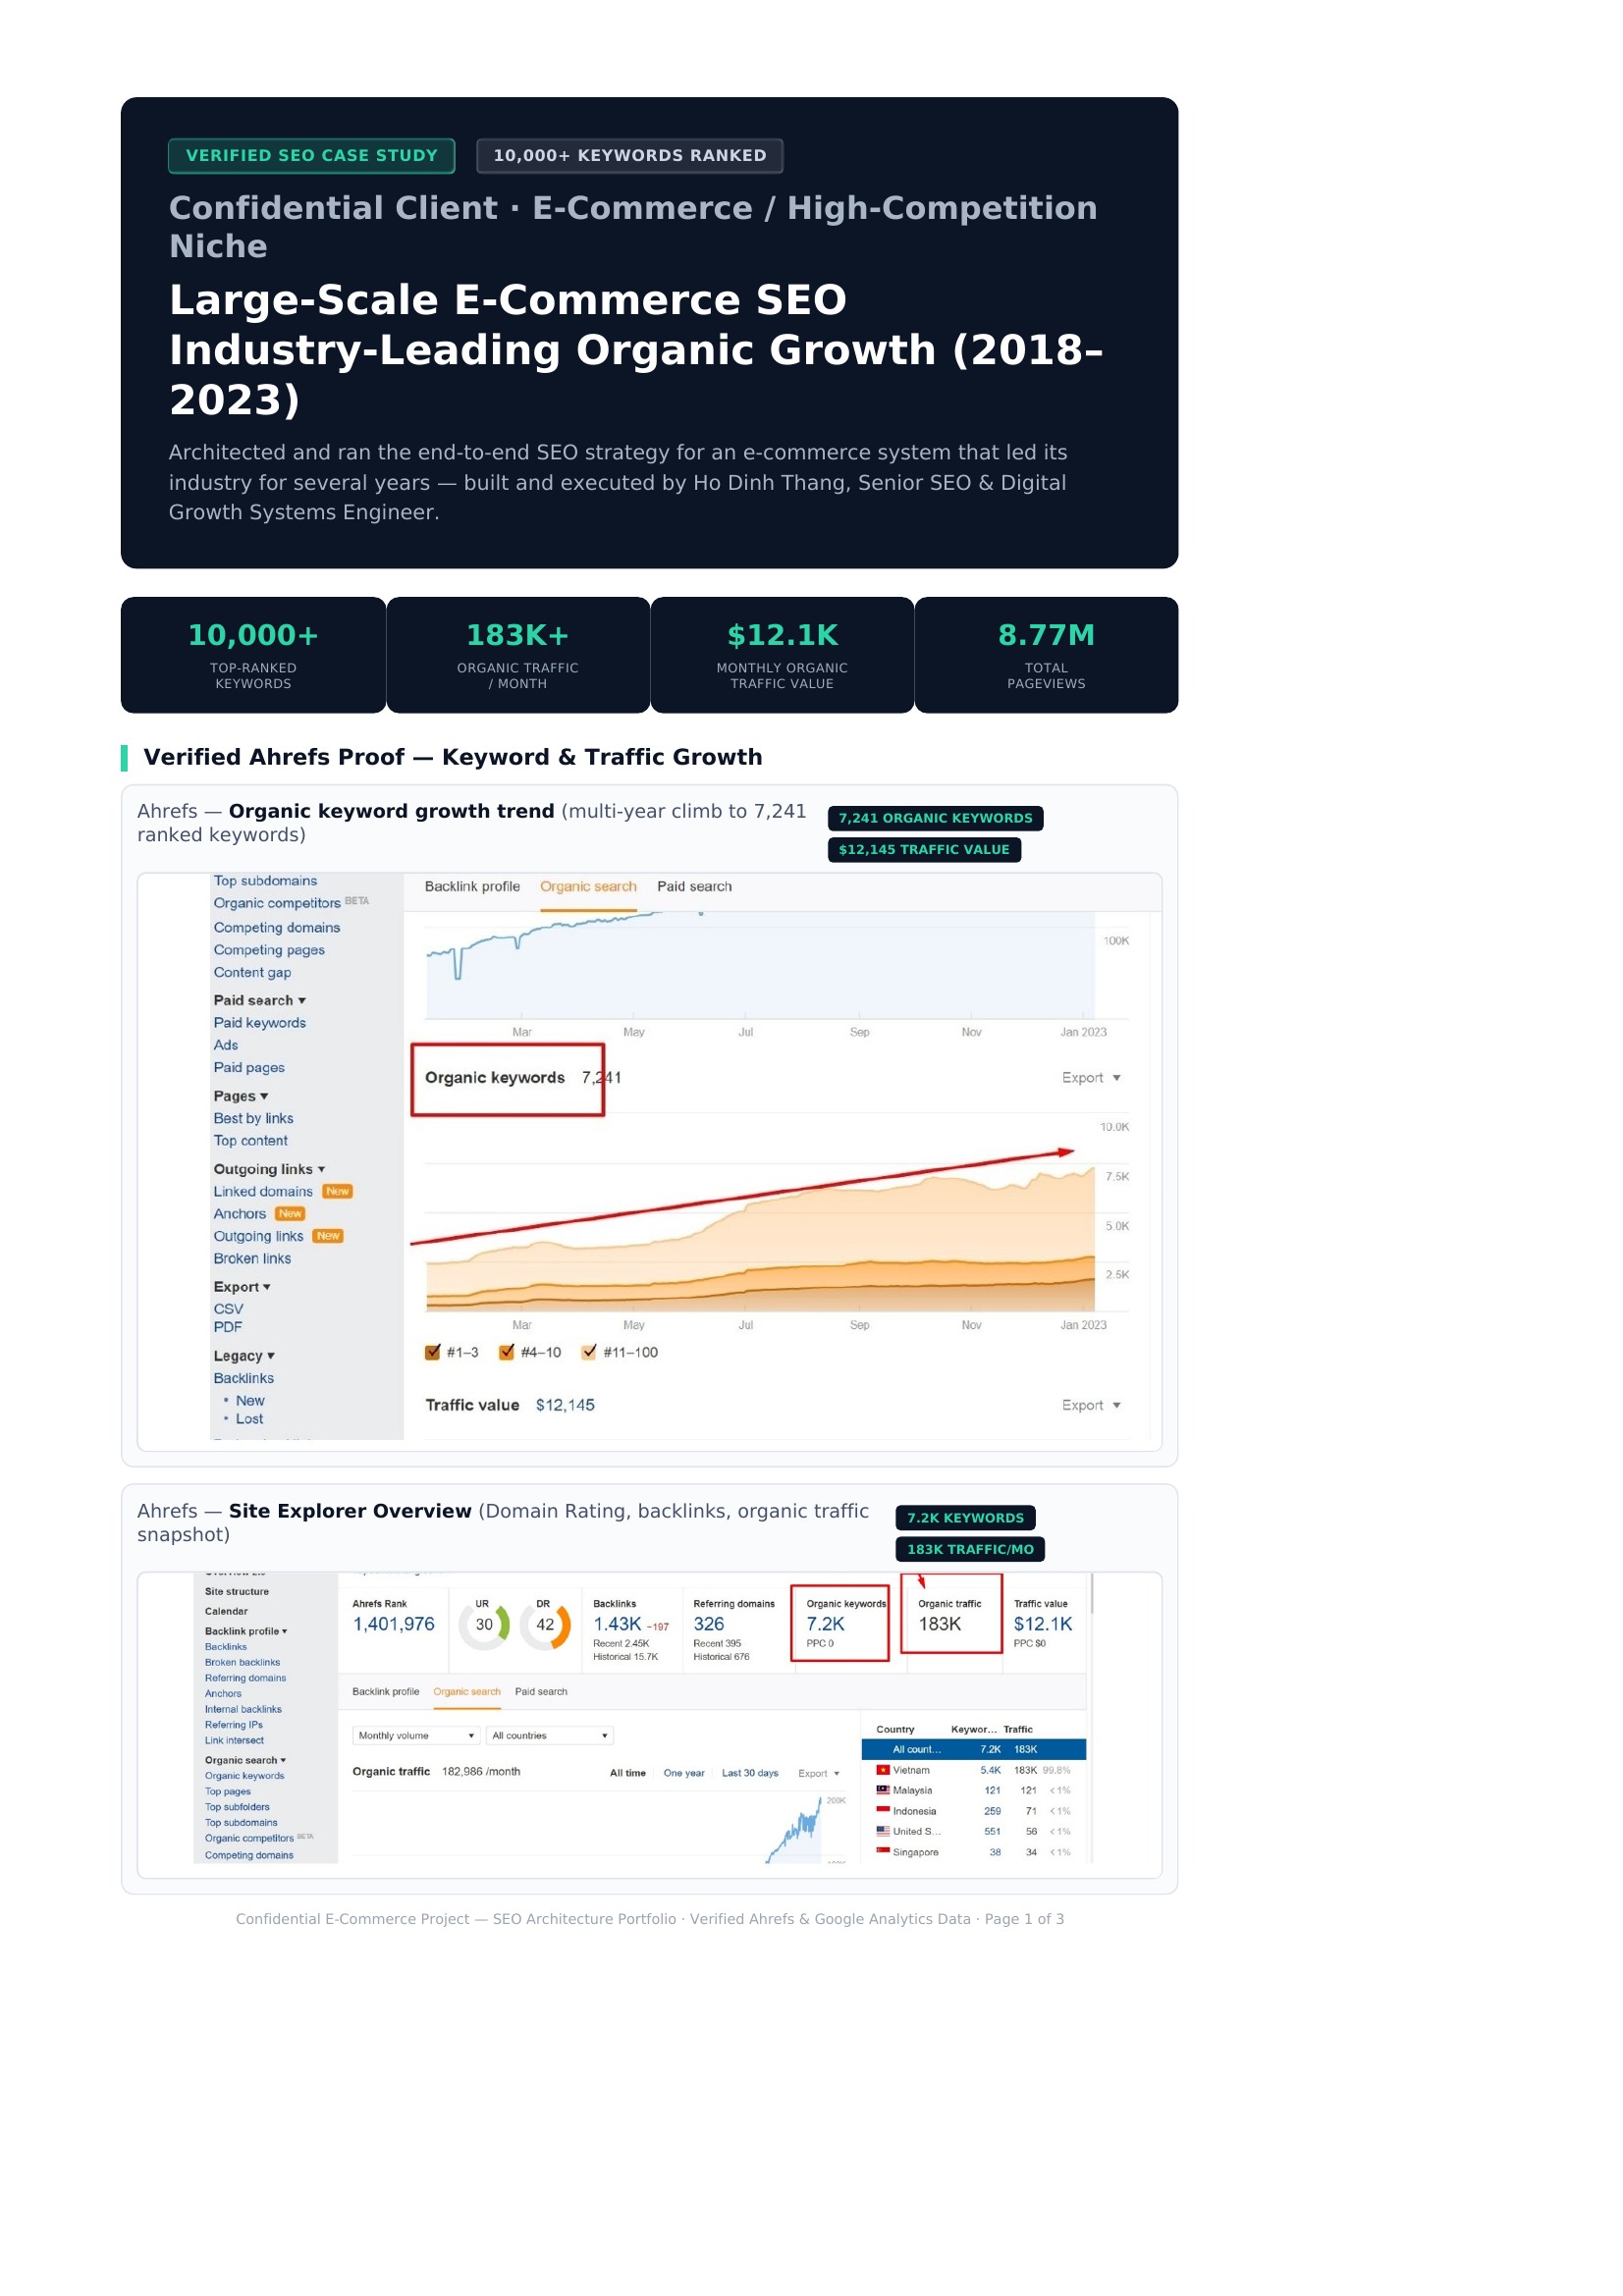This screenshot has width=1623, height=2296.
Task: Open the Internal backlinks sidebar link
Action: [x=243, y=1709]
